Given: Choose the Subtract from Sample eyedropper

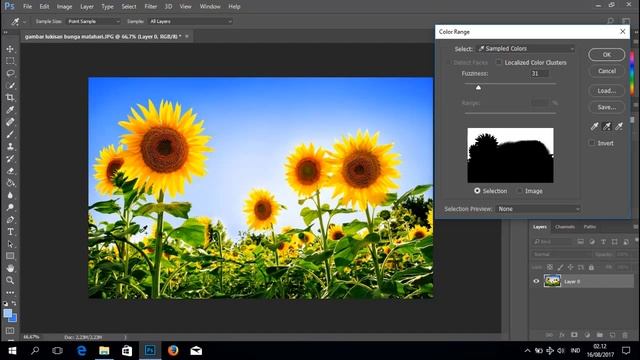Looking at the screenshot, I should 619,127.
